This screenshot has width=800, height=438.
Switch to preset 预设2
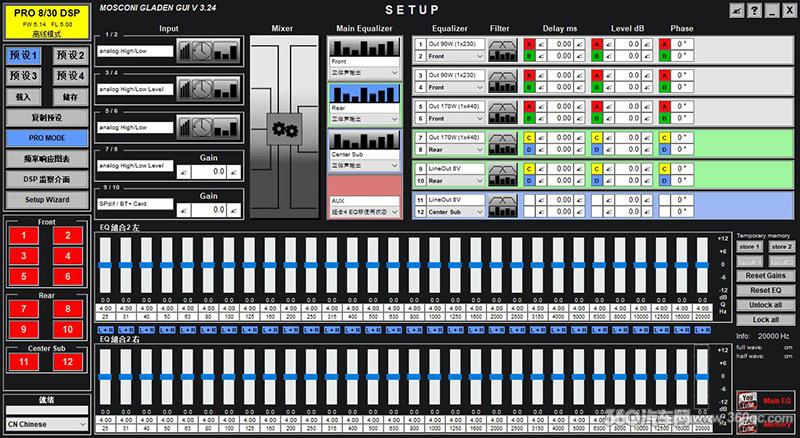pos(70,55)
